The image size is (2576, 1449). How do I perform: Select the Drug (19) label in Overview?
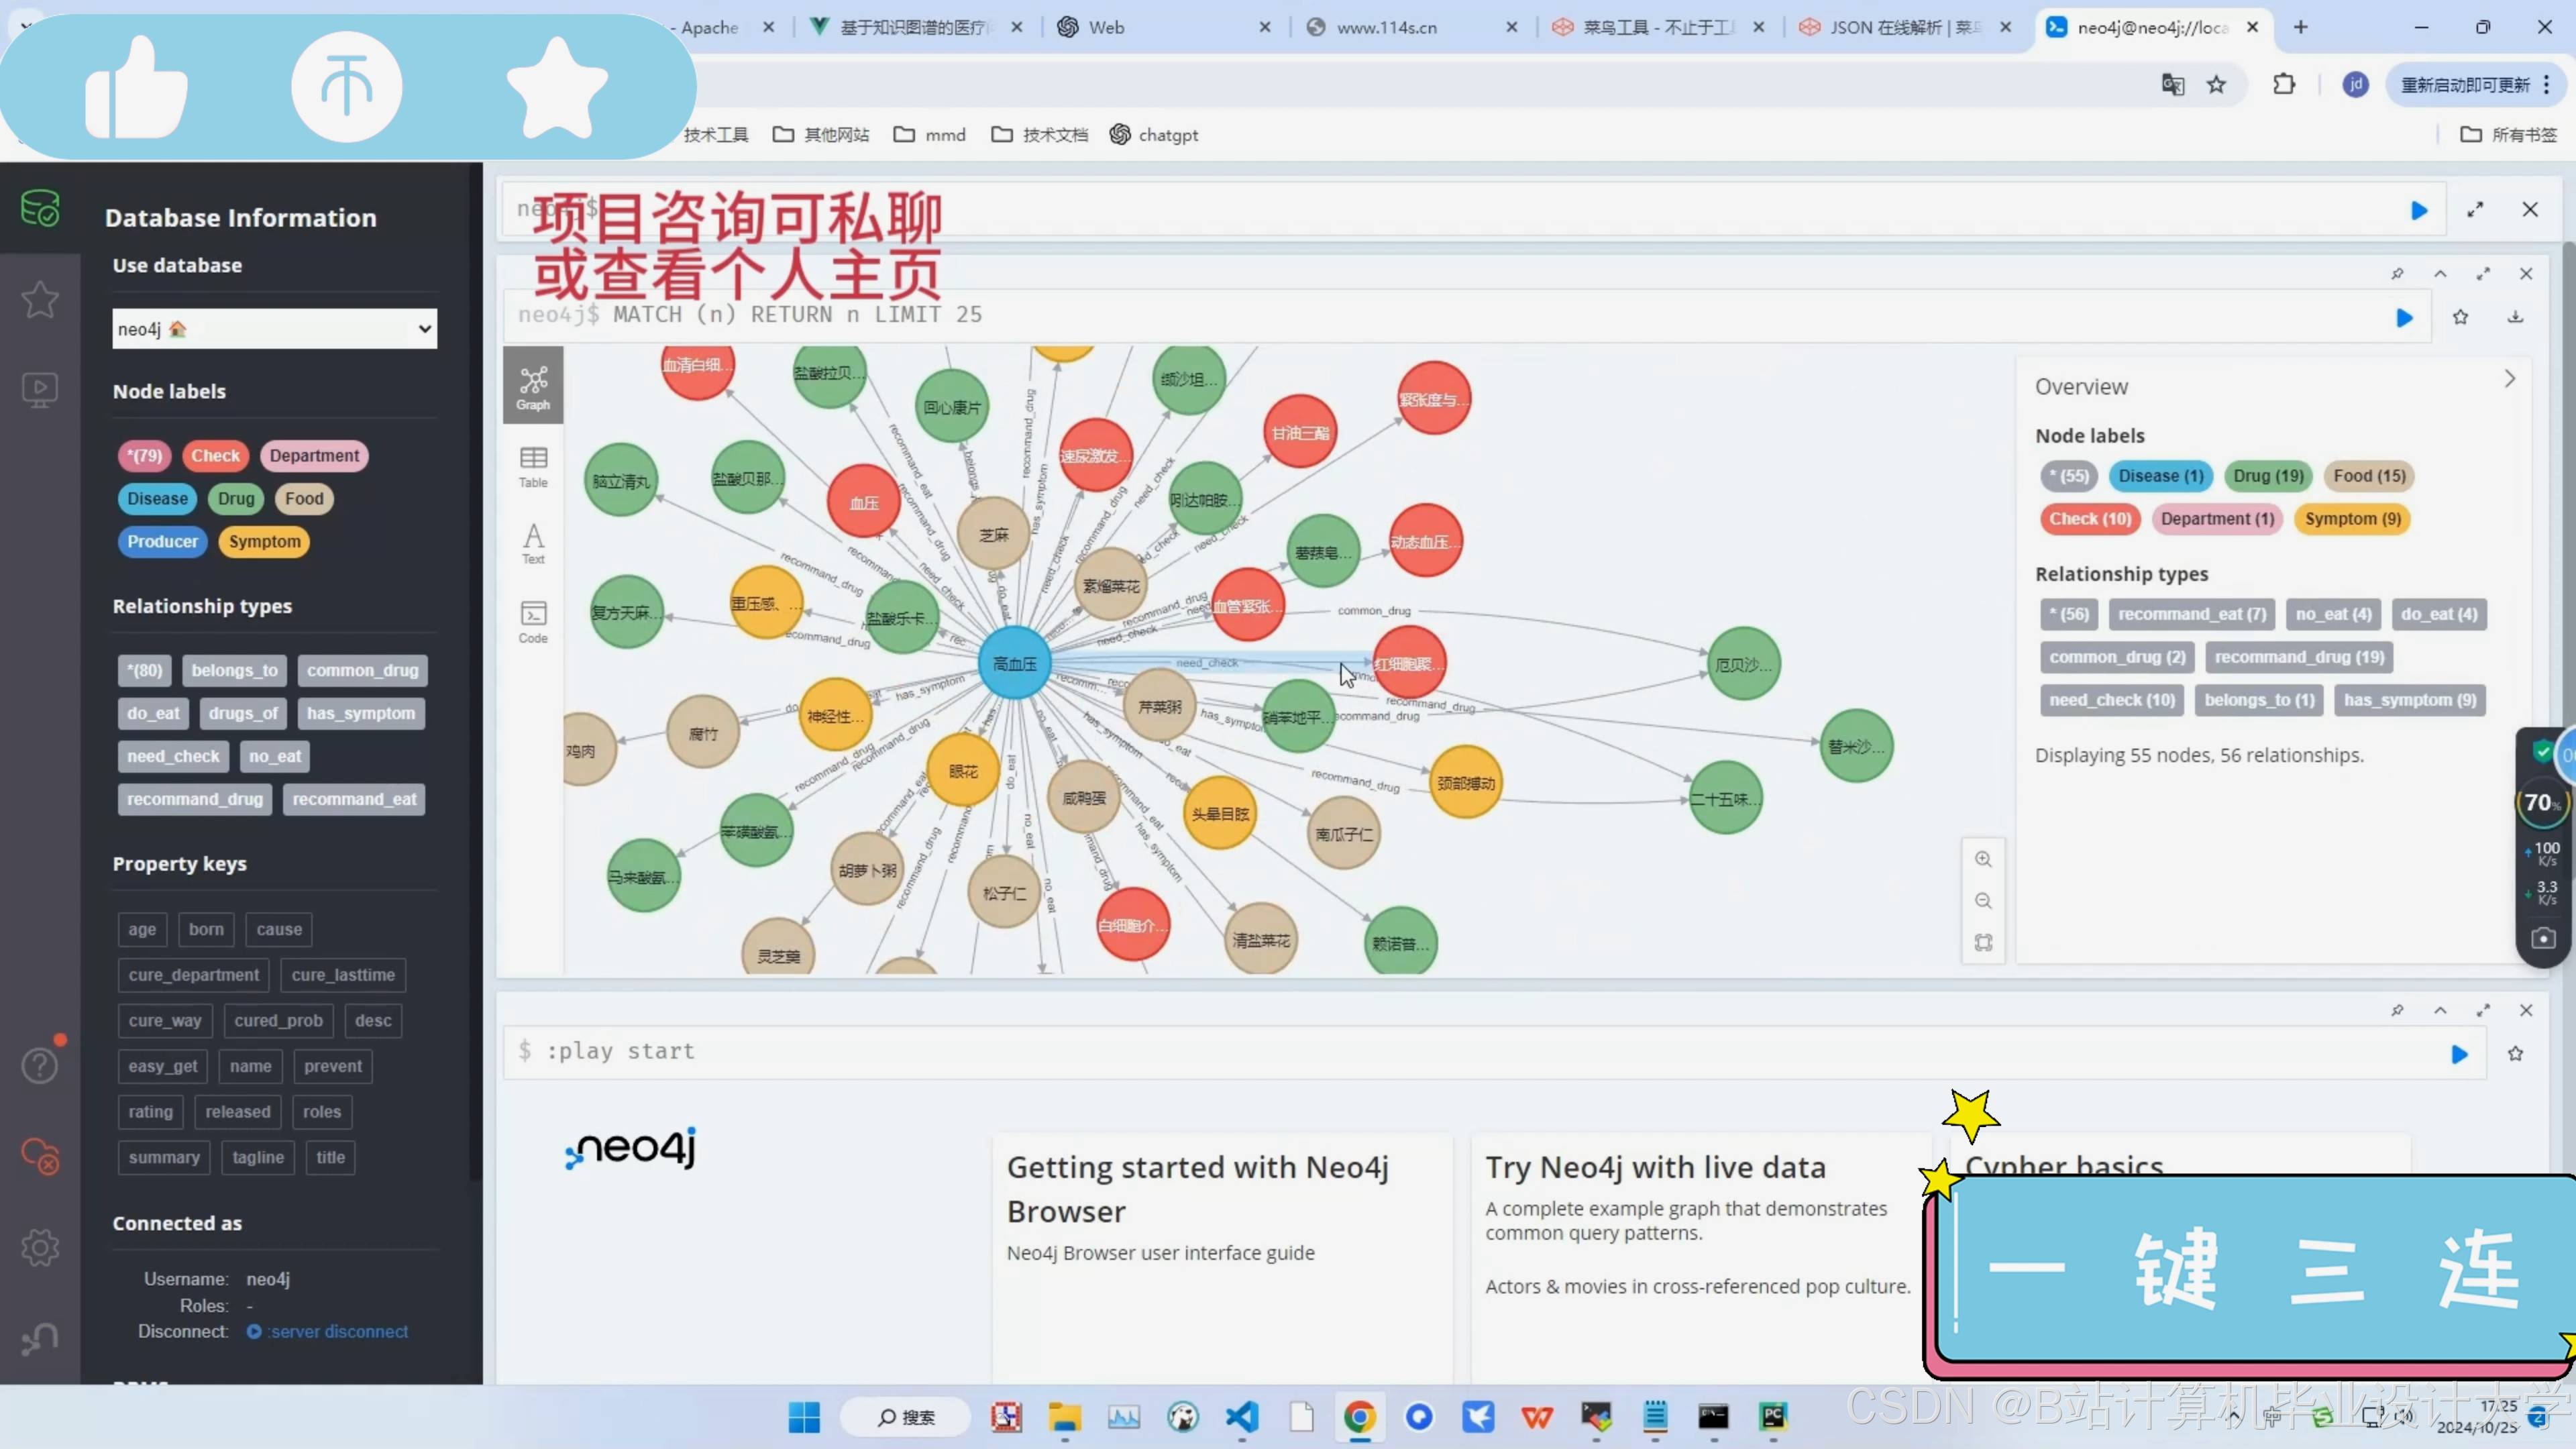[2268, 476]
